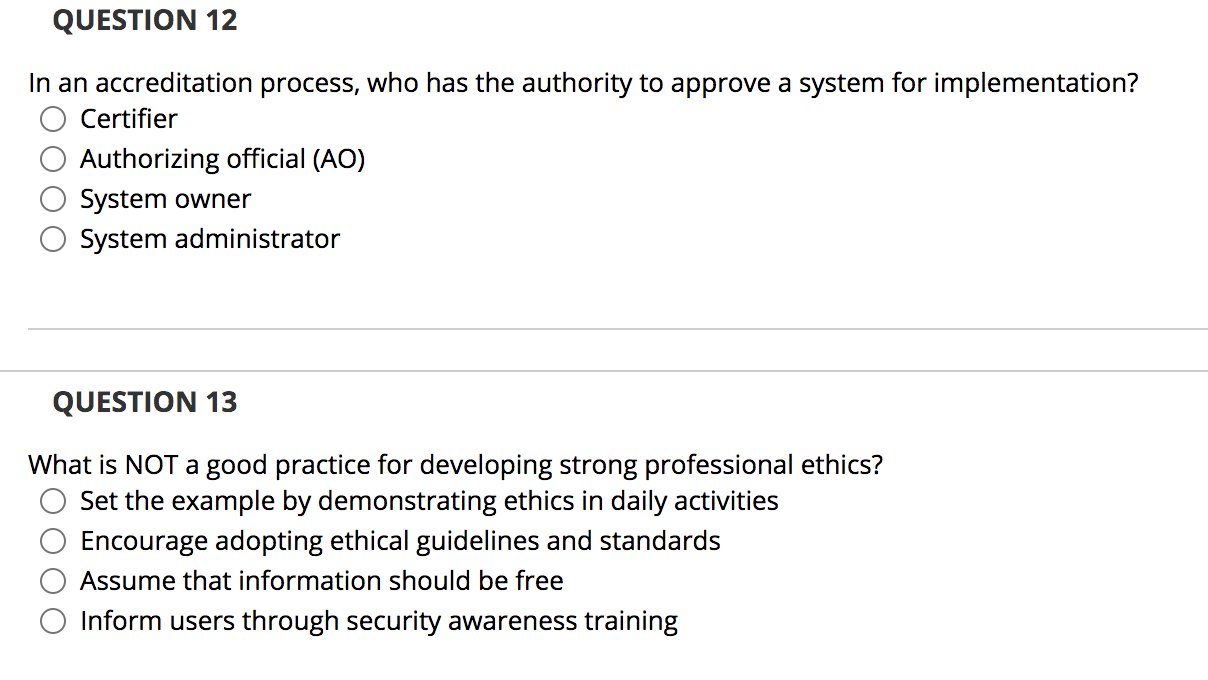Click the 'Certifier' answer label text
This screenshot has width=1208, height=680.
tap(129, 119)
